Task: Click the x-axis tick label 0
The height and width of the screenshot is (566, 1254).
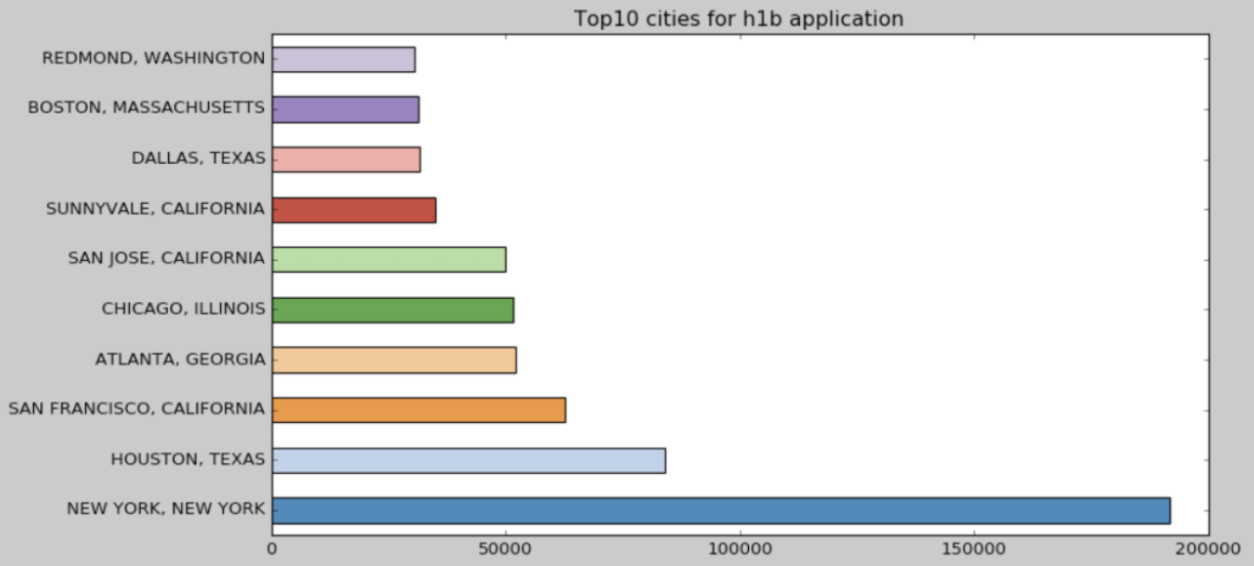Action: (272, 549)
